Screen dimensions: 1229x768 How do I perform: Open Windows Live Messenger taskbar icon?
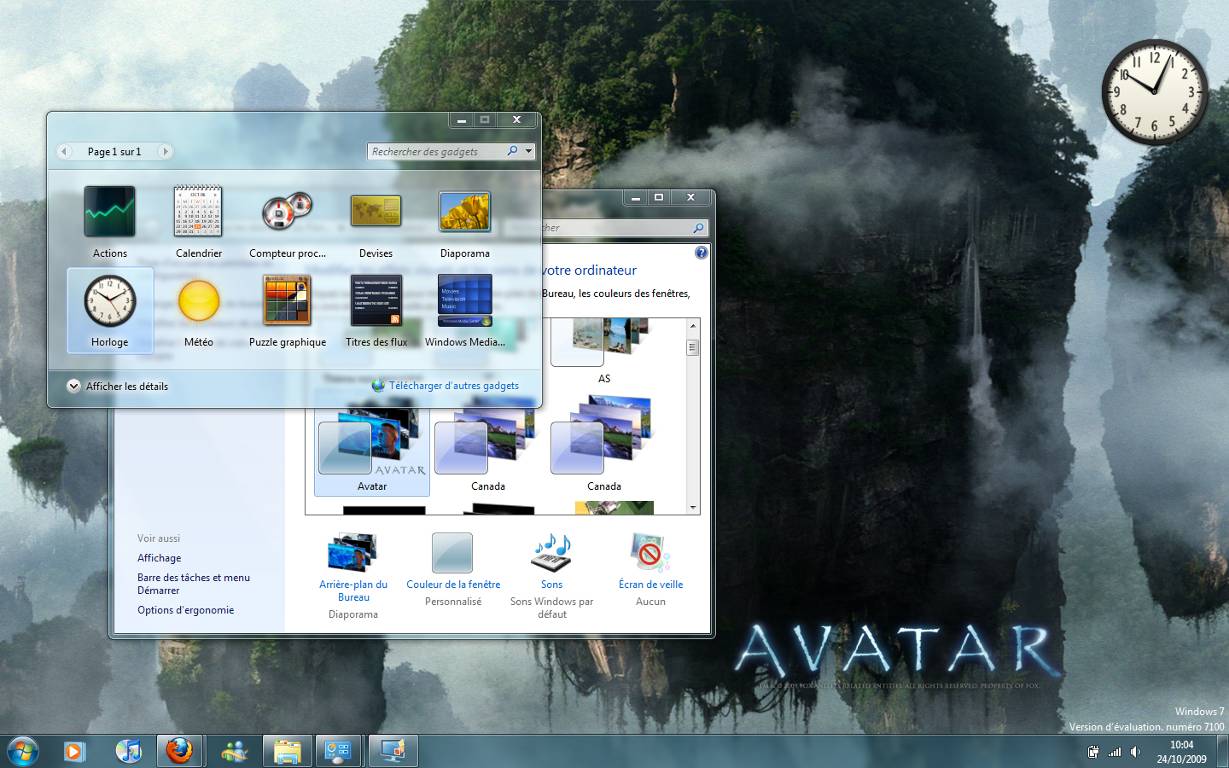[x=234, y=750]
